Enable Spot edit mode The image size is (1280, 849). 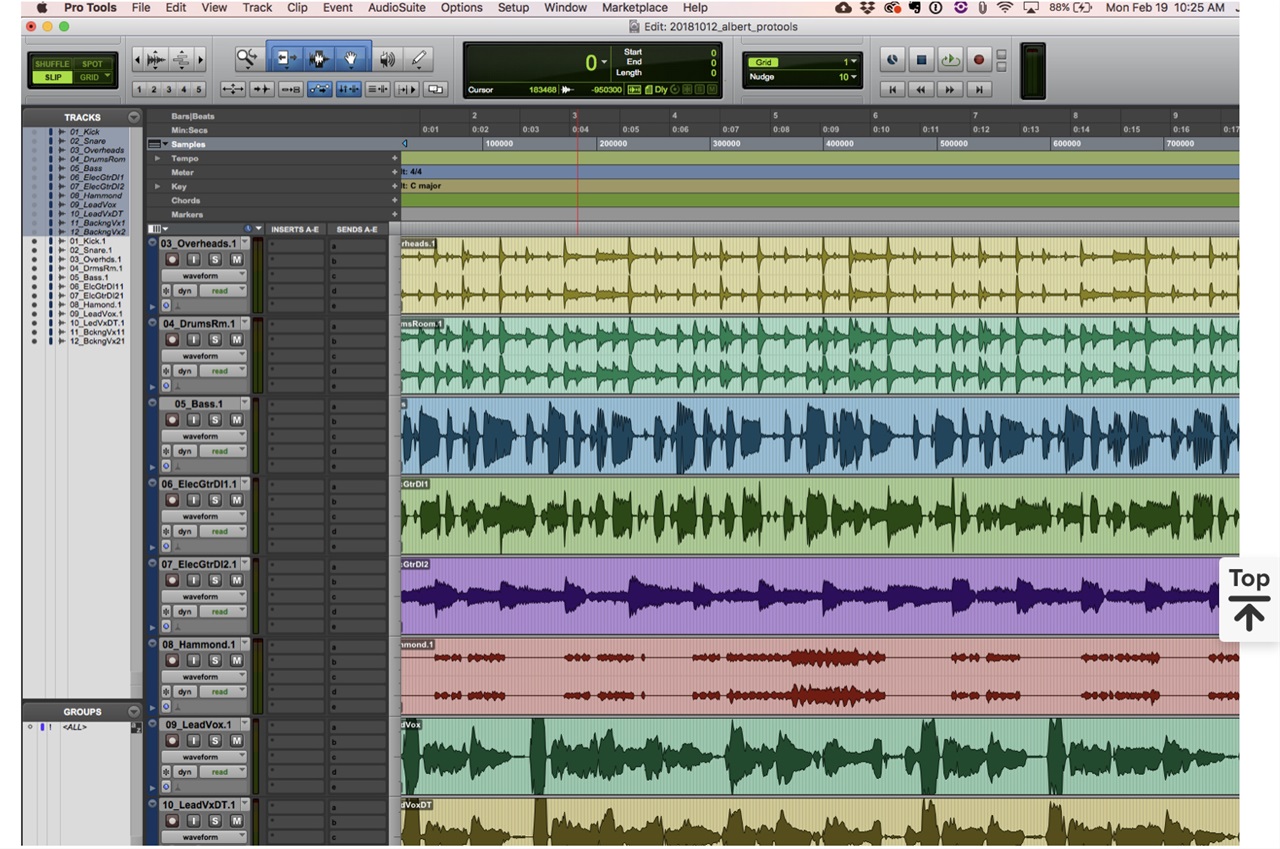(x=92, y=64)
